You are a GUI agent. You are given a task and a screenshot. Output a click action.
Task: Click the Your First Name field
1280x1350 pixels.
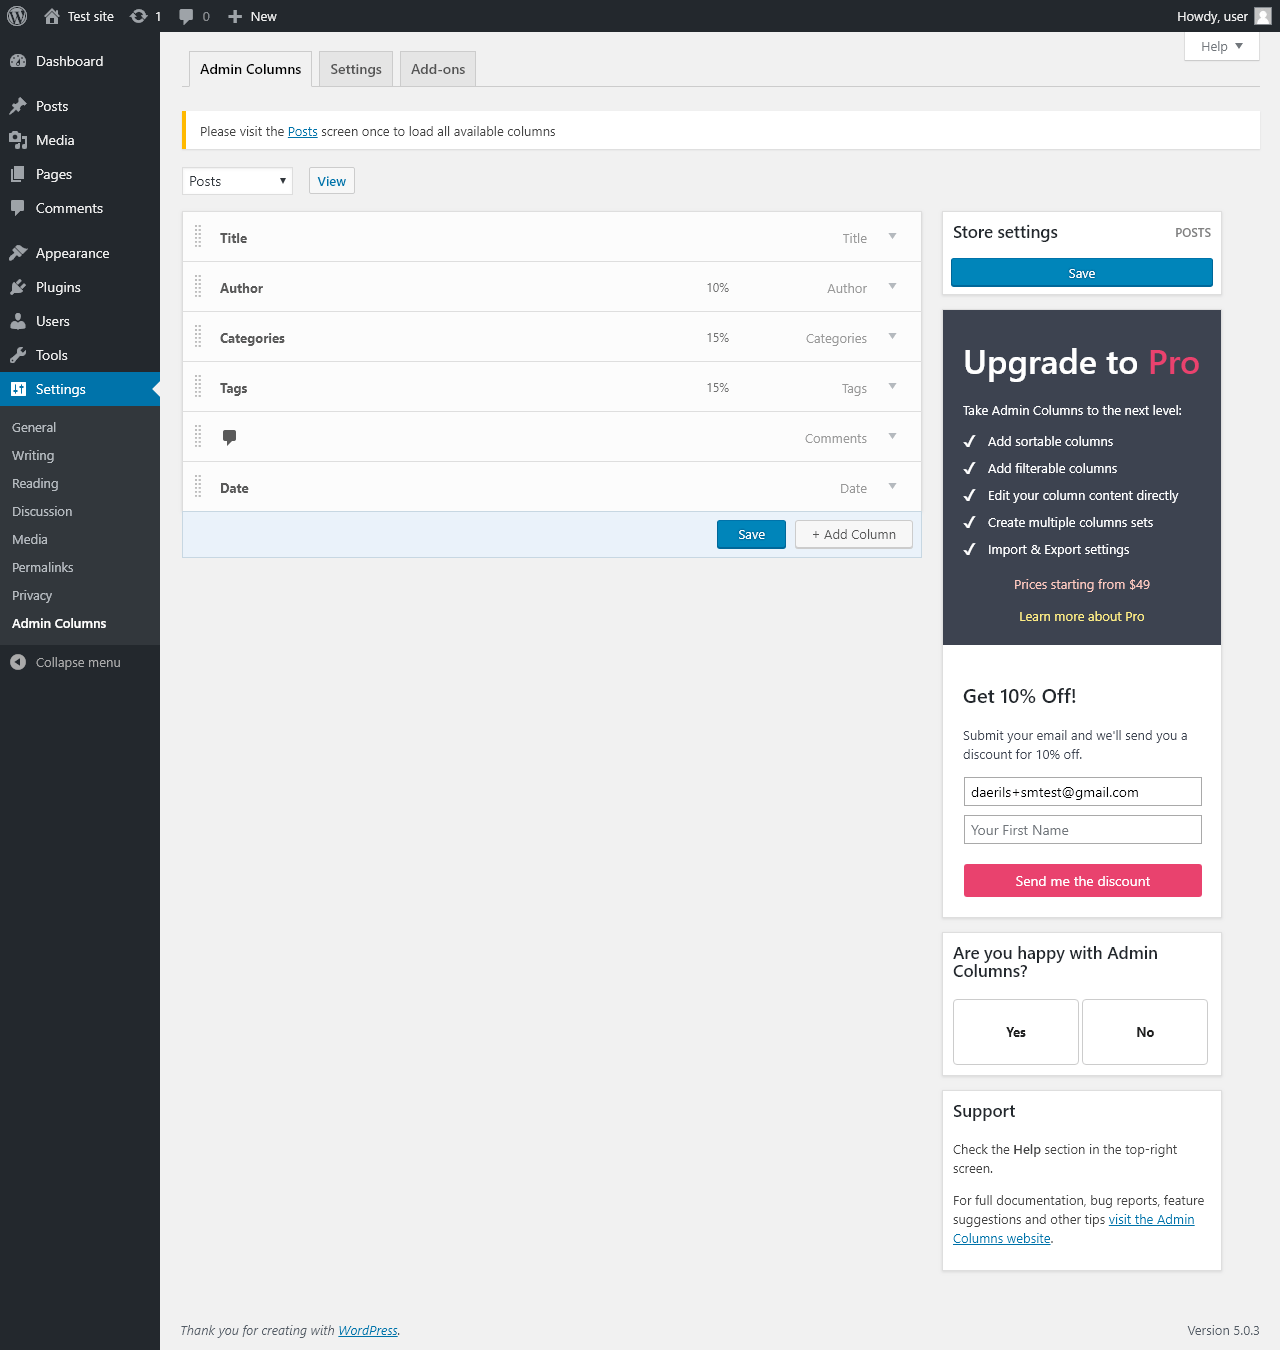[1083, 829]
